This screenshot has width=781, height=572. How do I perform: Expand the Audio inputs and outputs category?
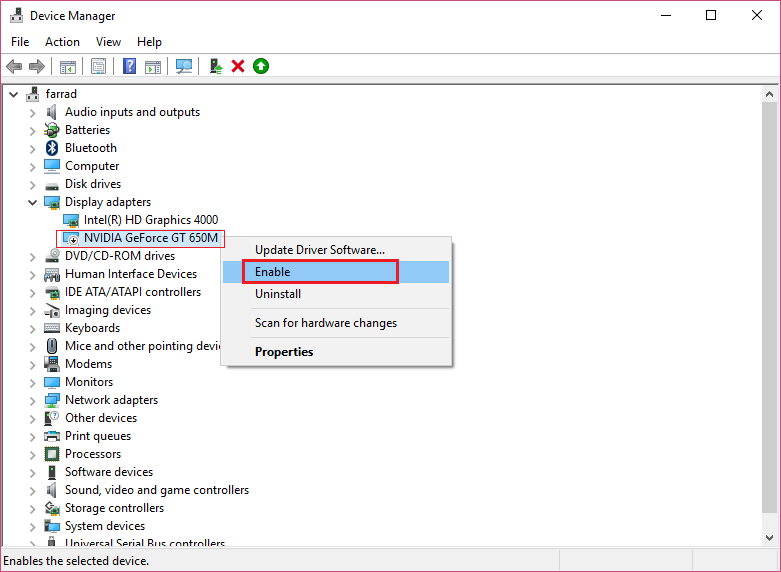[x=33, y=113]
